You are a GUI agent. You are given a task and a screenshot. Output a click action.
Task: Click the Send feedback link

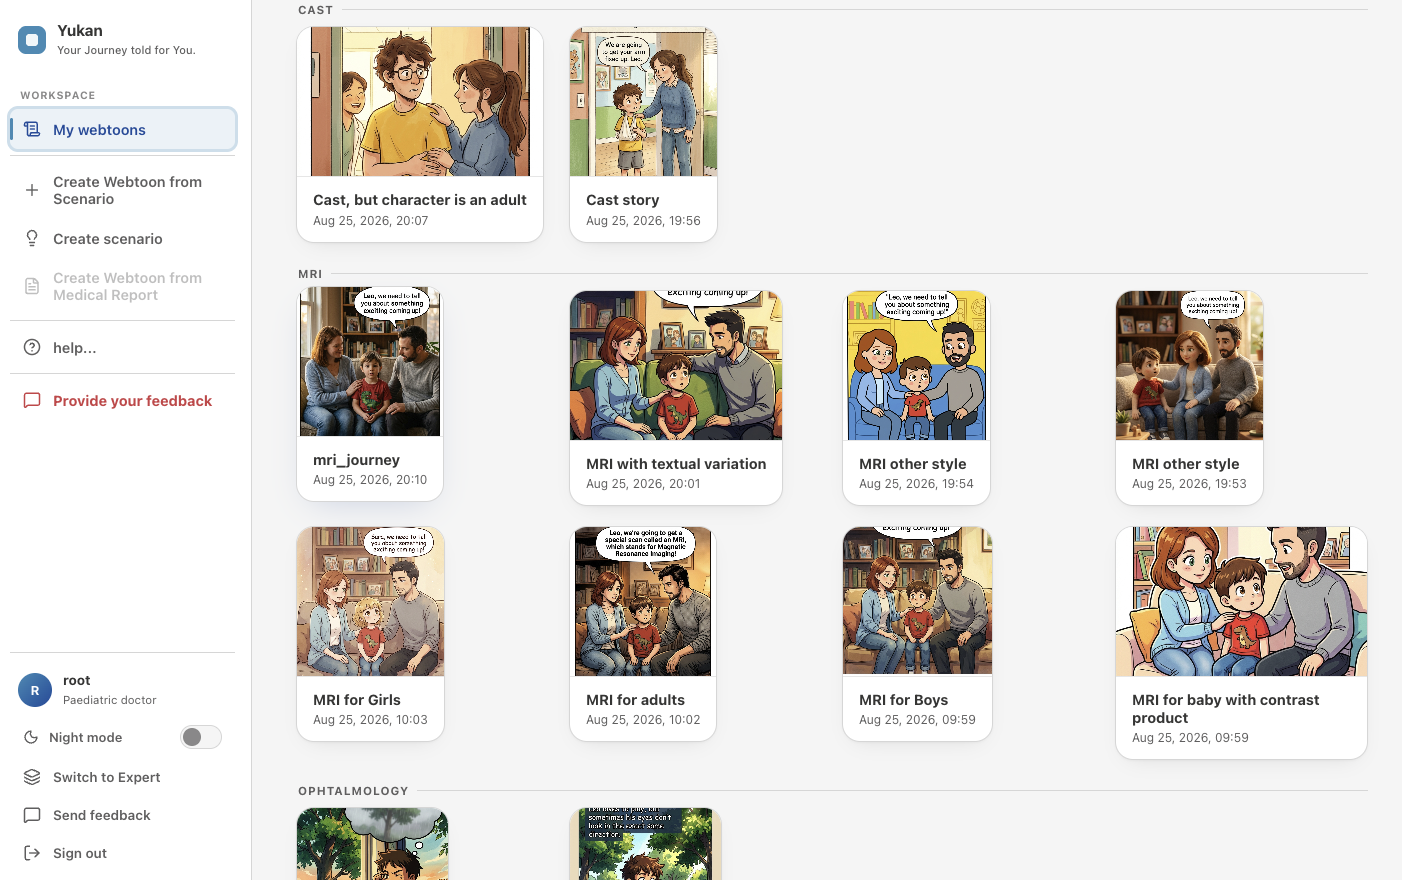pos(101,815)
